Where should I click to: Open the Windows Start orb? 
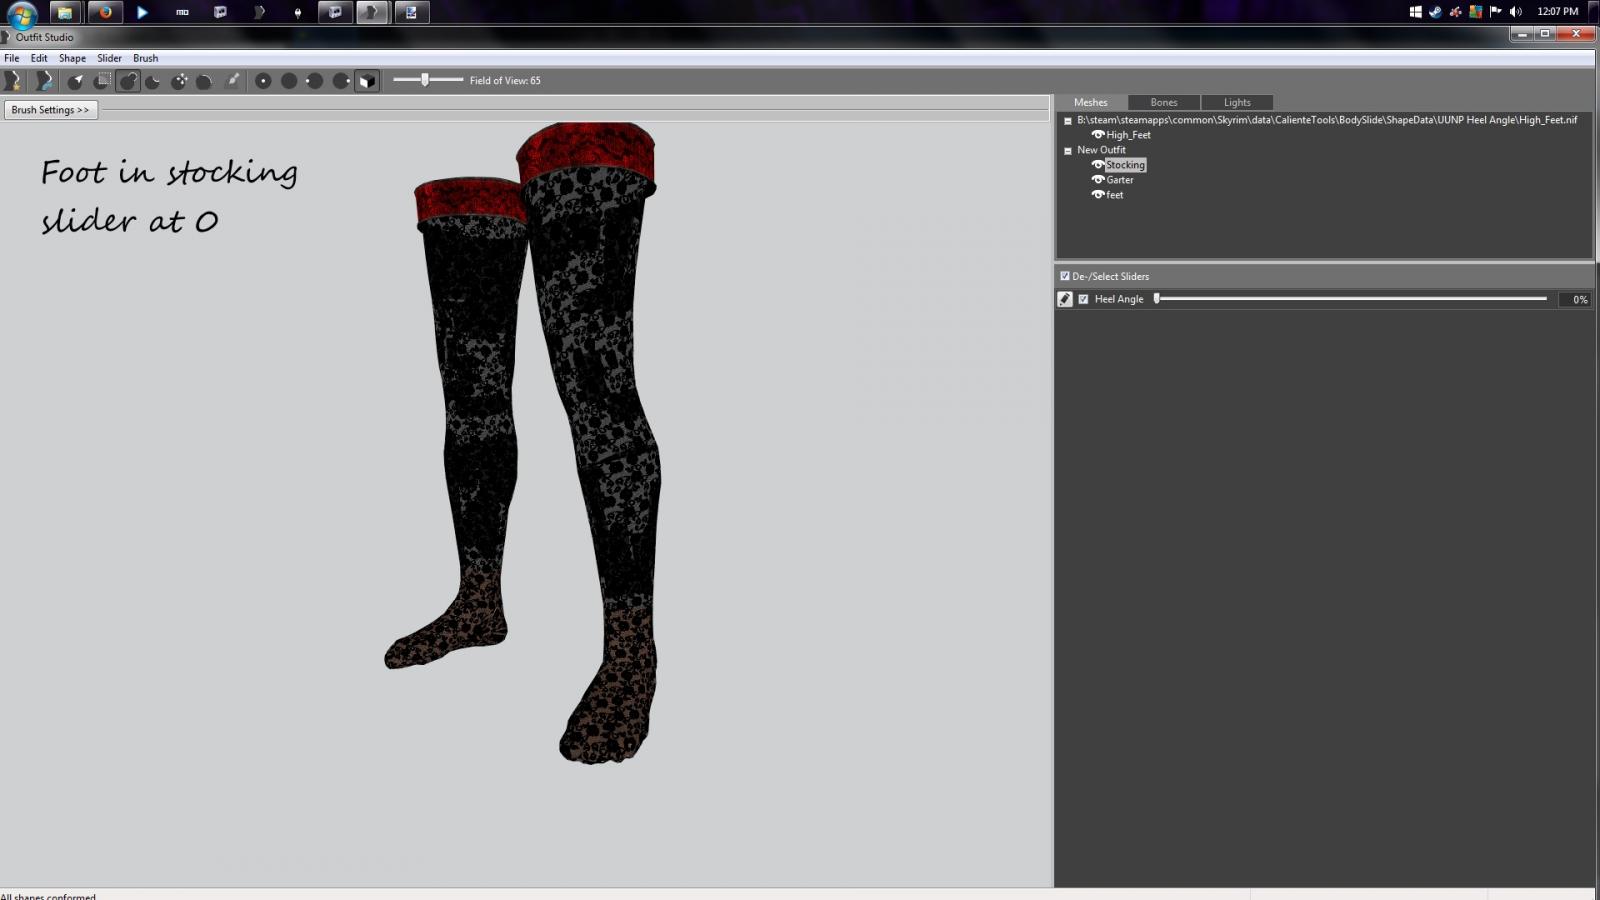22,14
